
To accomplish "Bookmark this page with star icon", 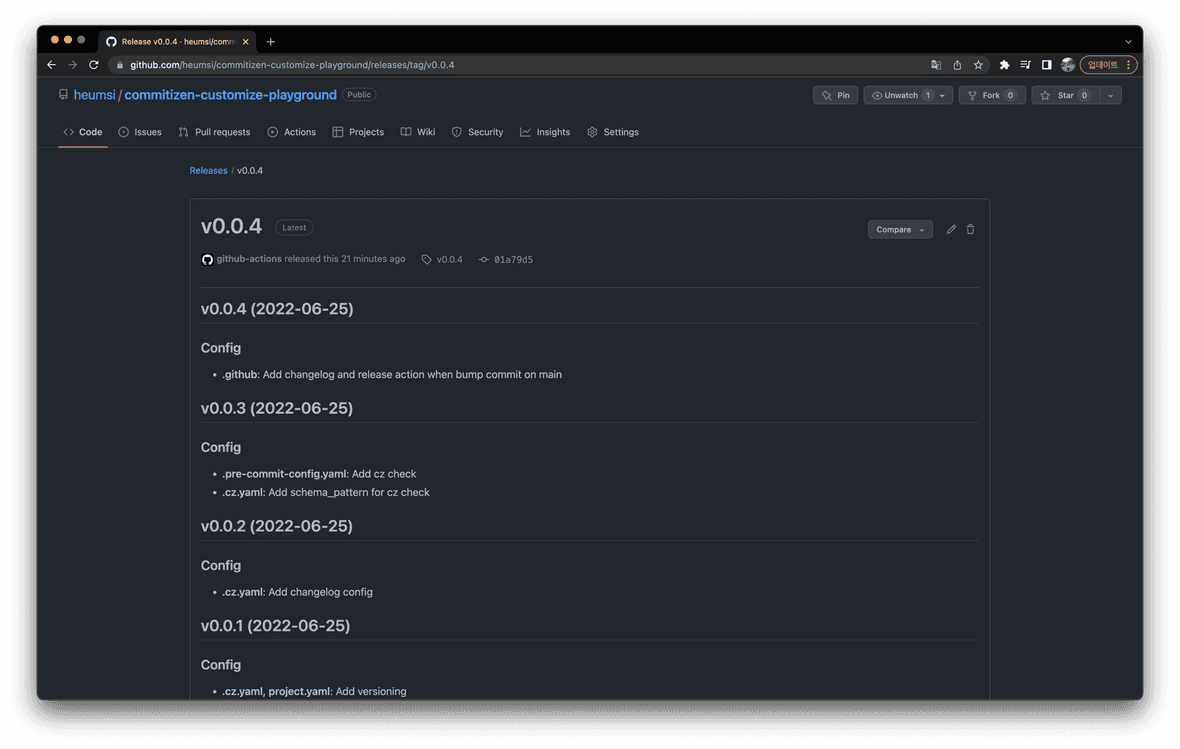I will (x=978, y=65).
